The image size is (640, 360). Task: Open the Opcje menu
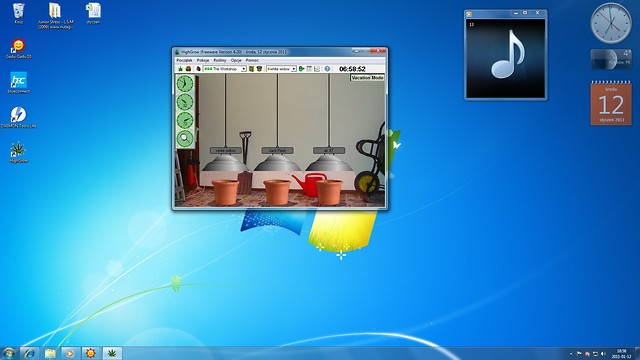tap(236, 60)
